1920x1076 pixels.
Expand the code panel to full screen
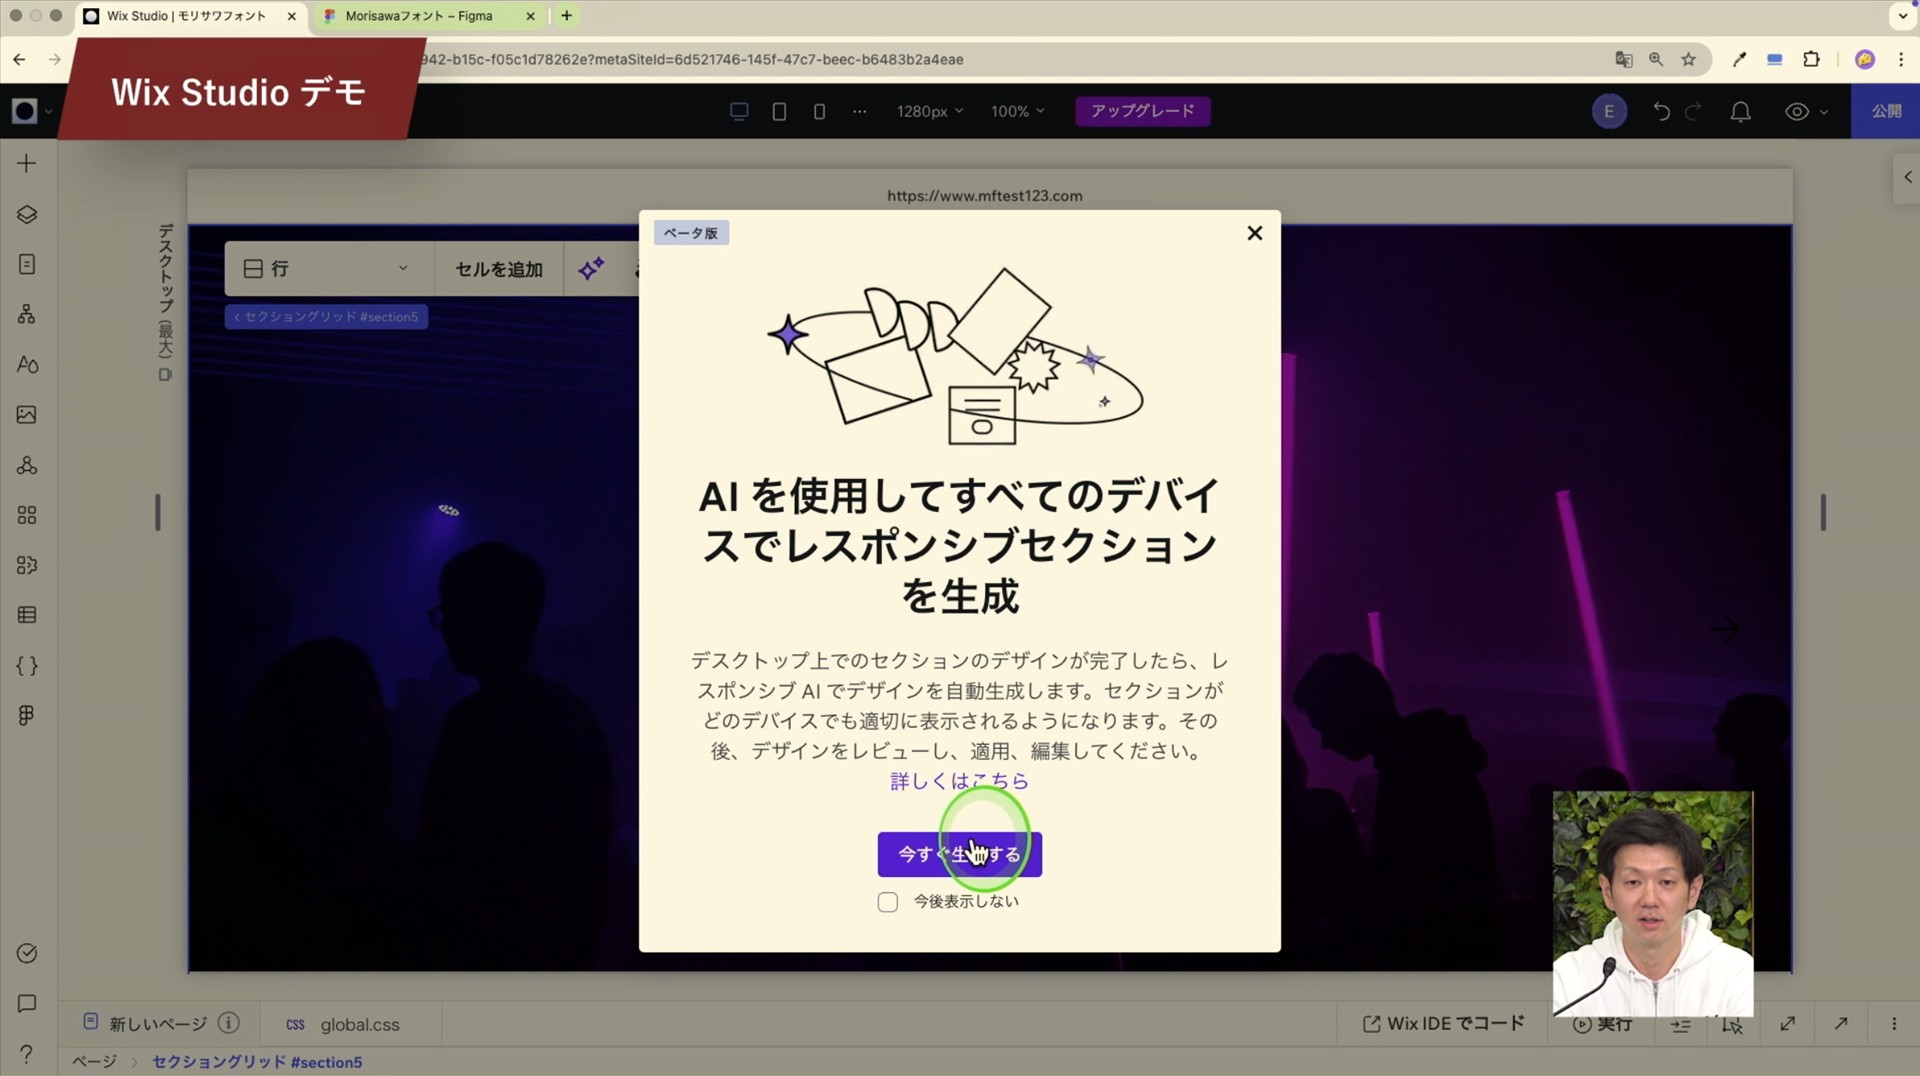coord(1787,1023)
